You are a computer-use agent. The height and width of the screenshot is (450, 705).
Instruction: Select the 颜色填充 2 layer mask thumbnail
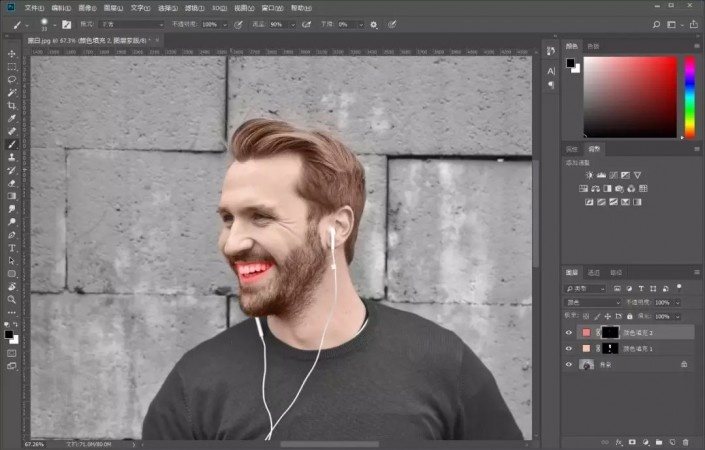[x=609, y=332]
